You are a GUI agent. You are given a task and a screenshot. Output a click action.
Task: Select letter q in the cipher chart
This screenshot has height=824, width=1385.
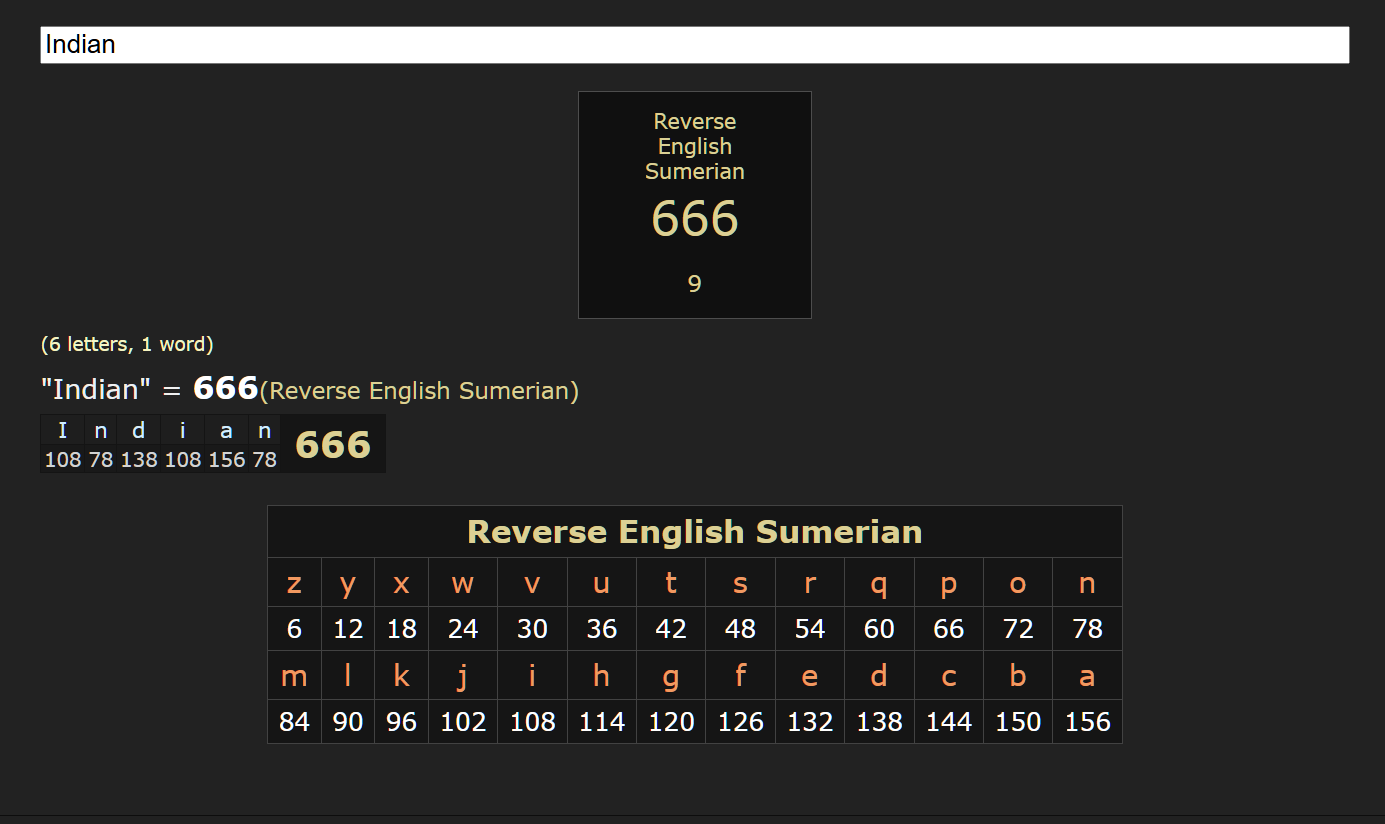(879, 584)
